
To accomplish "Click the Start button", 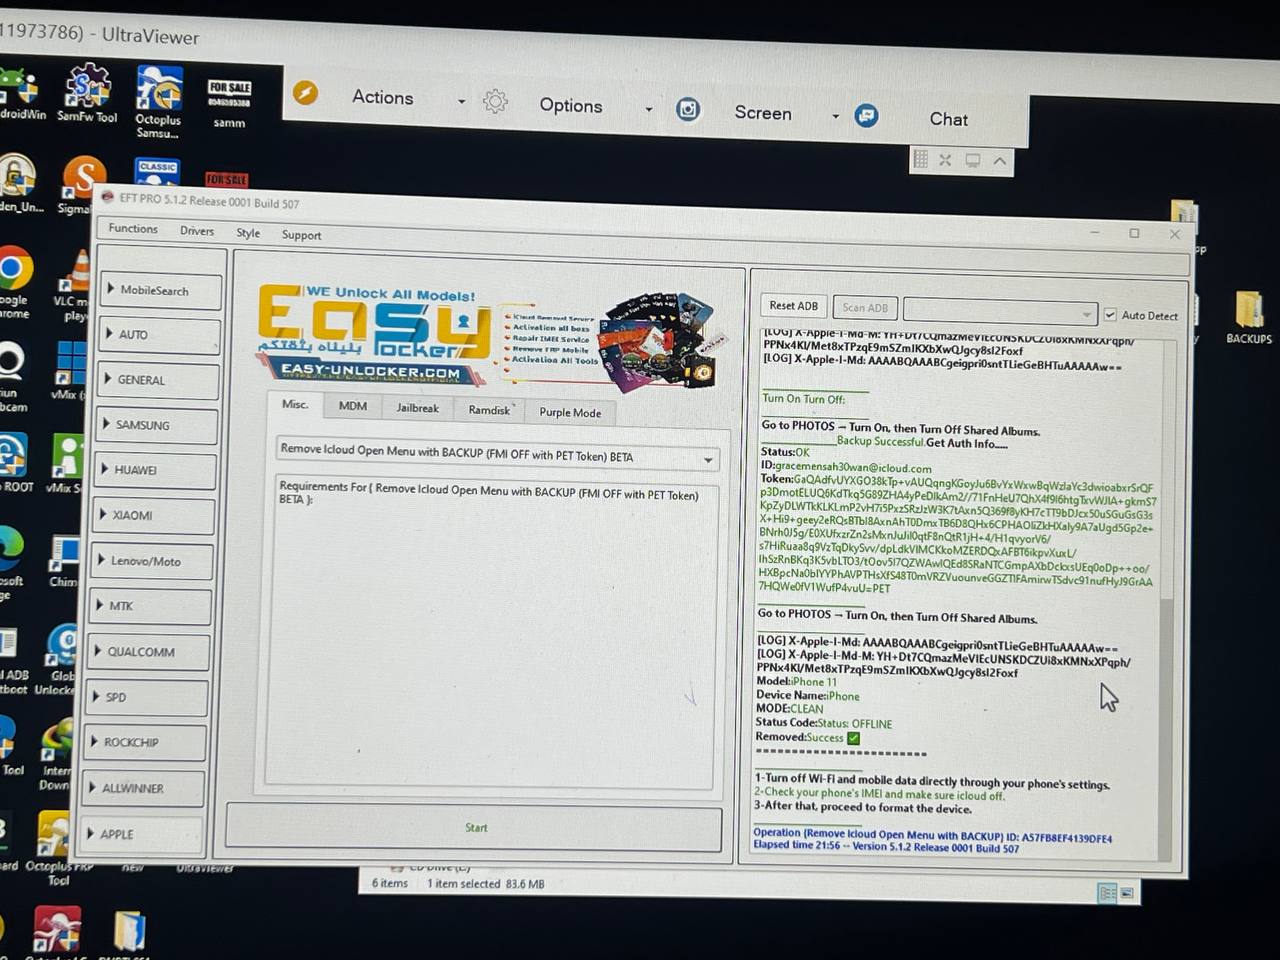I will point(475,827).
